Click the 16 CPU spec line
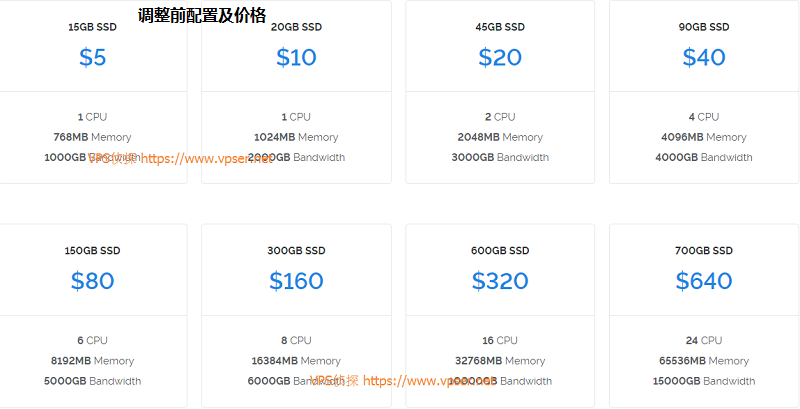 click(500, 340)
